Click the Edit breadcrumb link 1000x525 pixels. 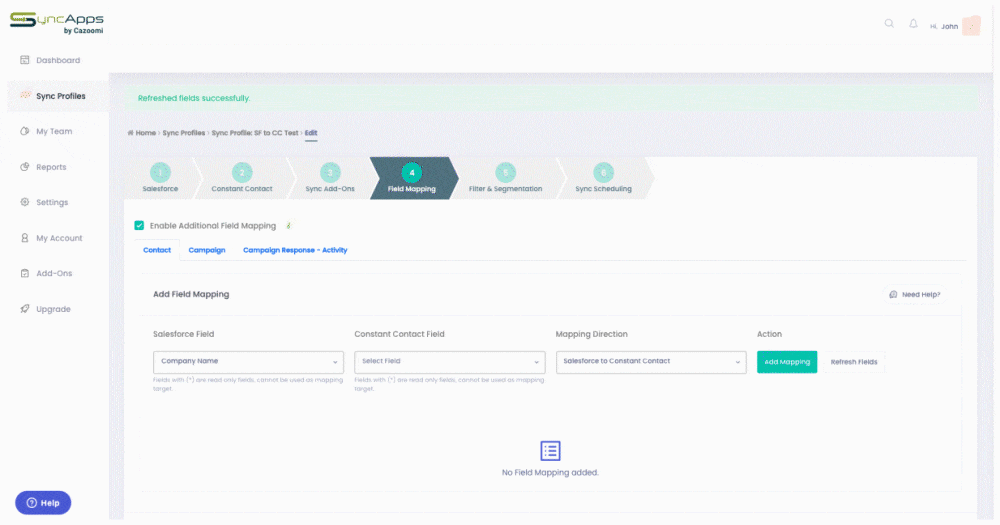click(311, 133)
